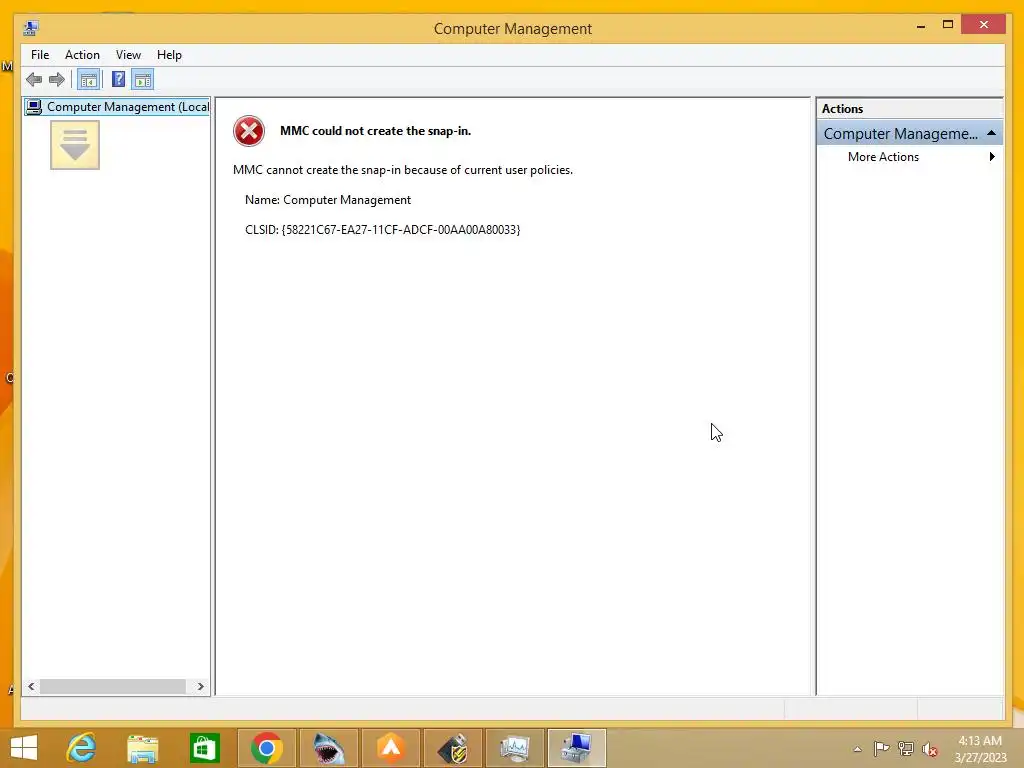Collapse the Computer Management actions section
Viewport: 1024px width, 768px height.
[x=991, y=133]
